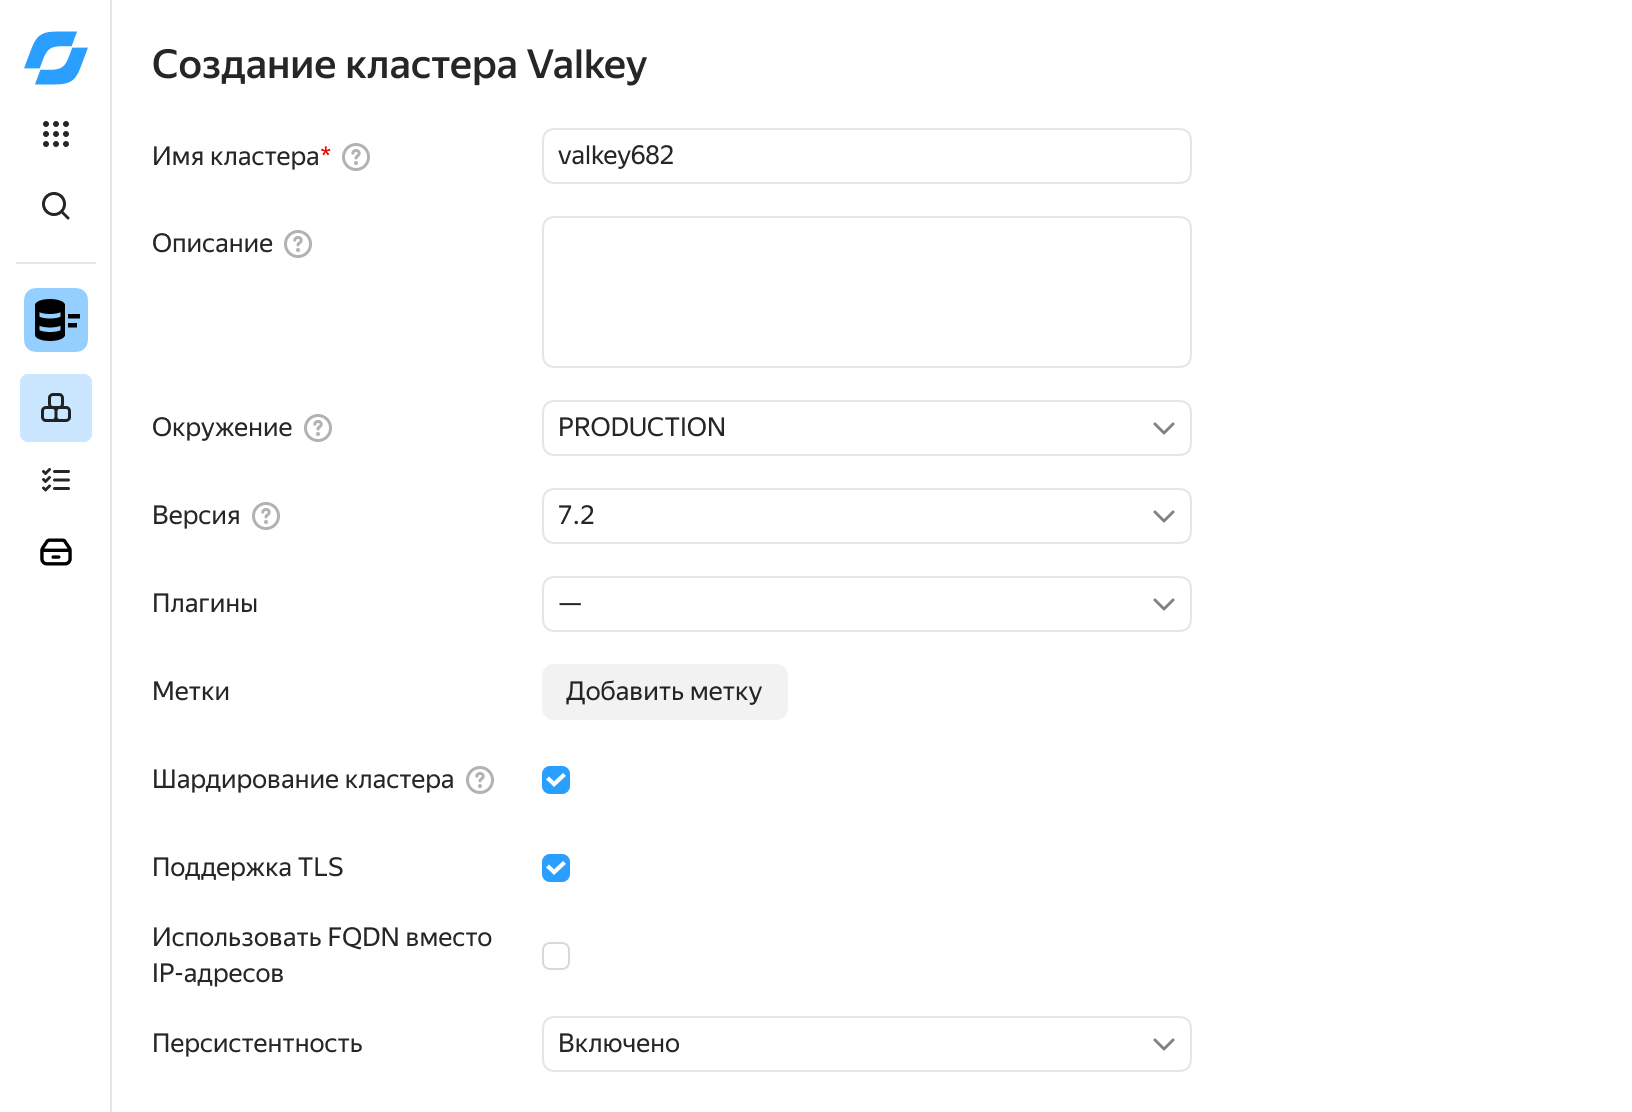The width and height of the screenshot is (1632, 1112).
Task: Click the Yandex Cloud logo icon
Action: [x=56, y=58]
